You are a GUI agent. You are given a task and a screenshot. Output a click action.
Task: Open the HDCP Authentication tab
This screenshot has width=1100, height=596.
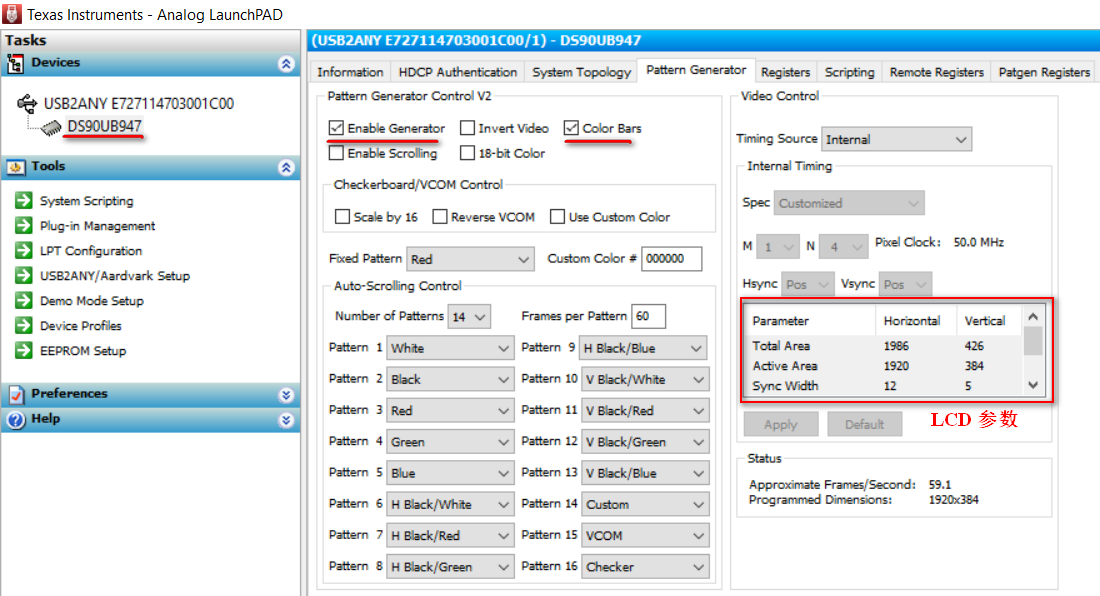tap(457, 72)
